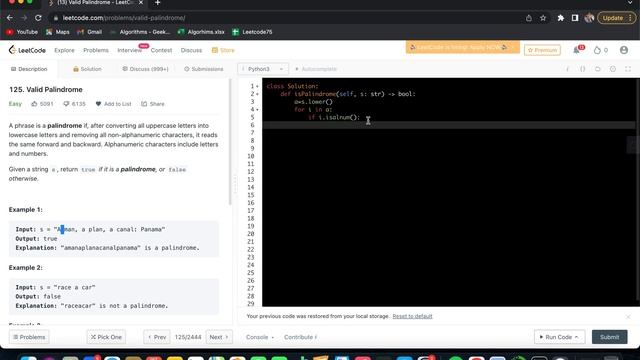Click the LeetCode hiring banner

click(462, 47)
